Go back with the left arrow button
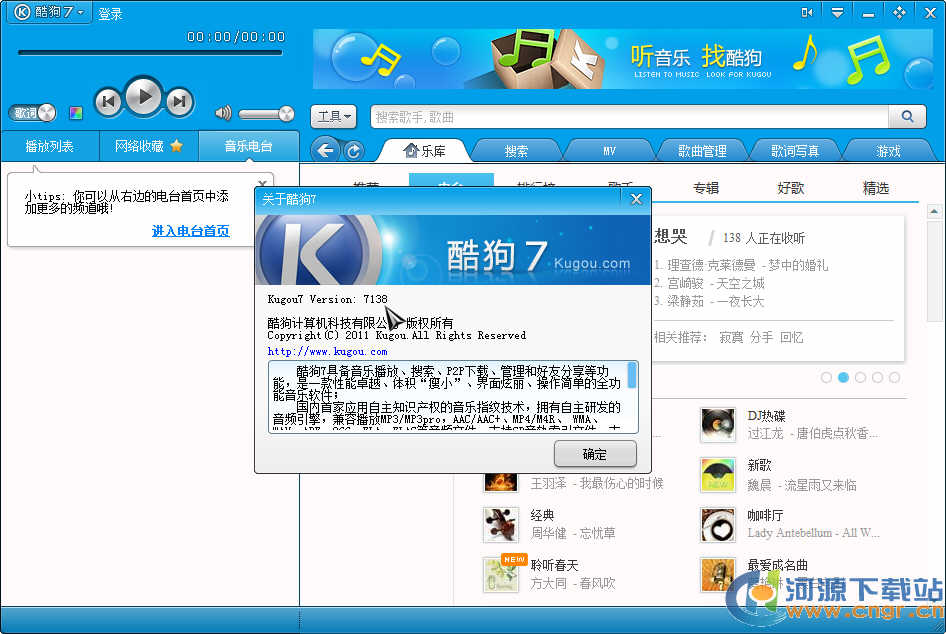 326,150
